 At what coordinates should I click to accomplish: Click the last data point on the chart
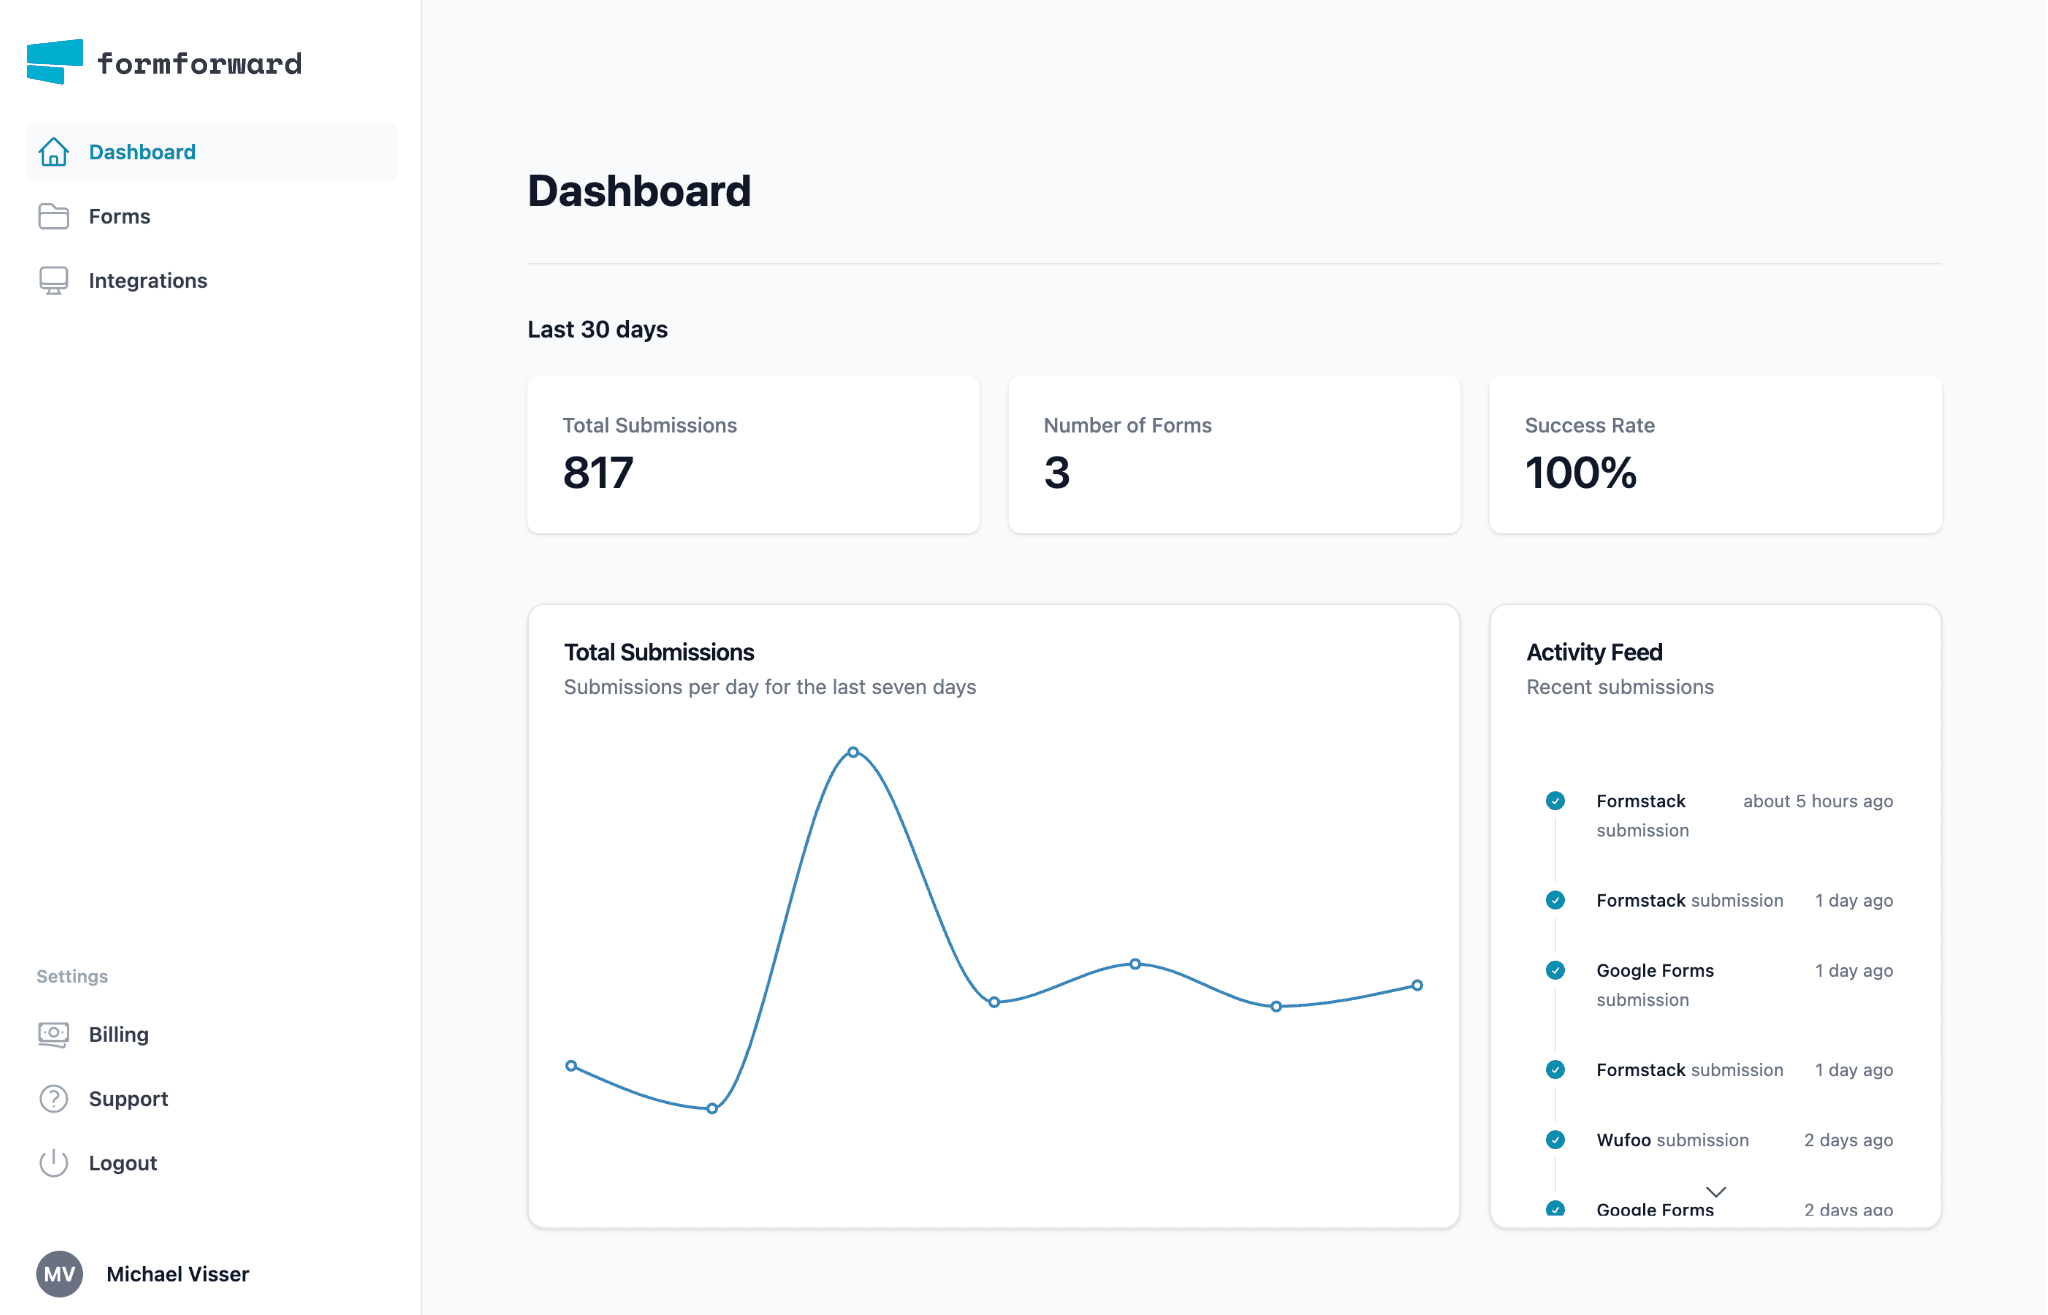pyautogui.click(x=1417, y=986)
